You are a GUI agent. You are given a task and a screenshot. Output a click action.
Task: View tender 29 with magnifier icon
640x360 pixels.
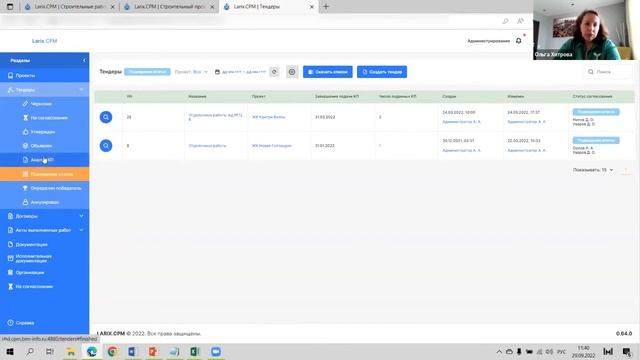pyautogui.click(x=106, y=117)
